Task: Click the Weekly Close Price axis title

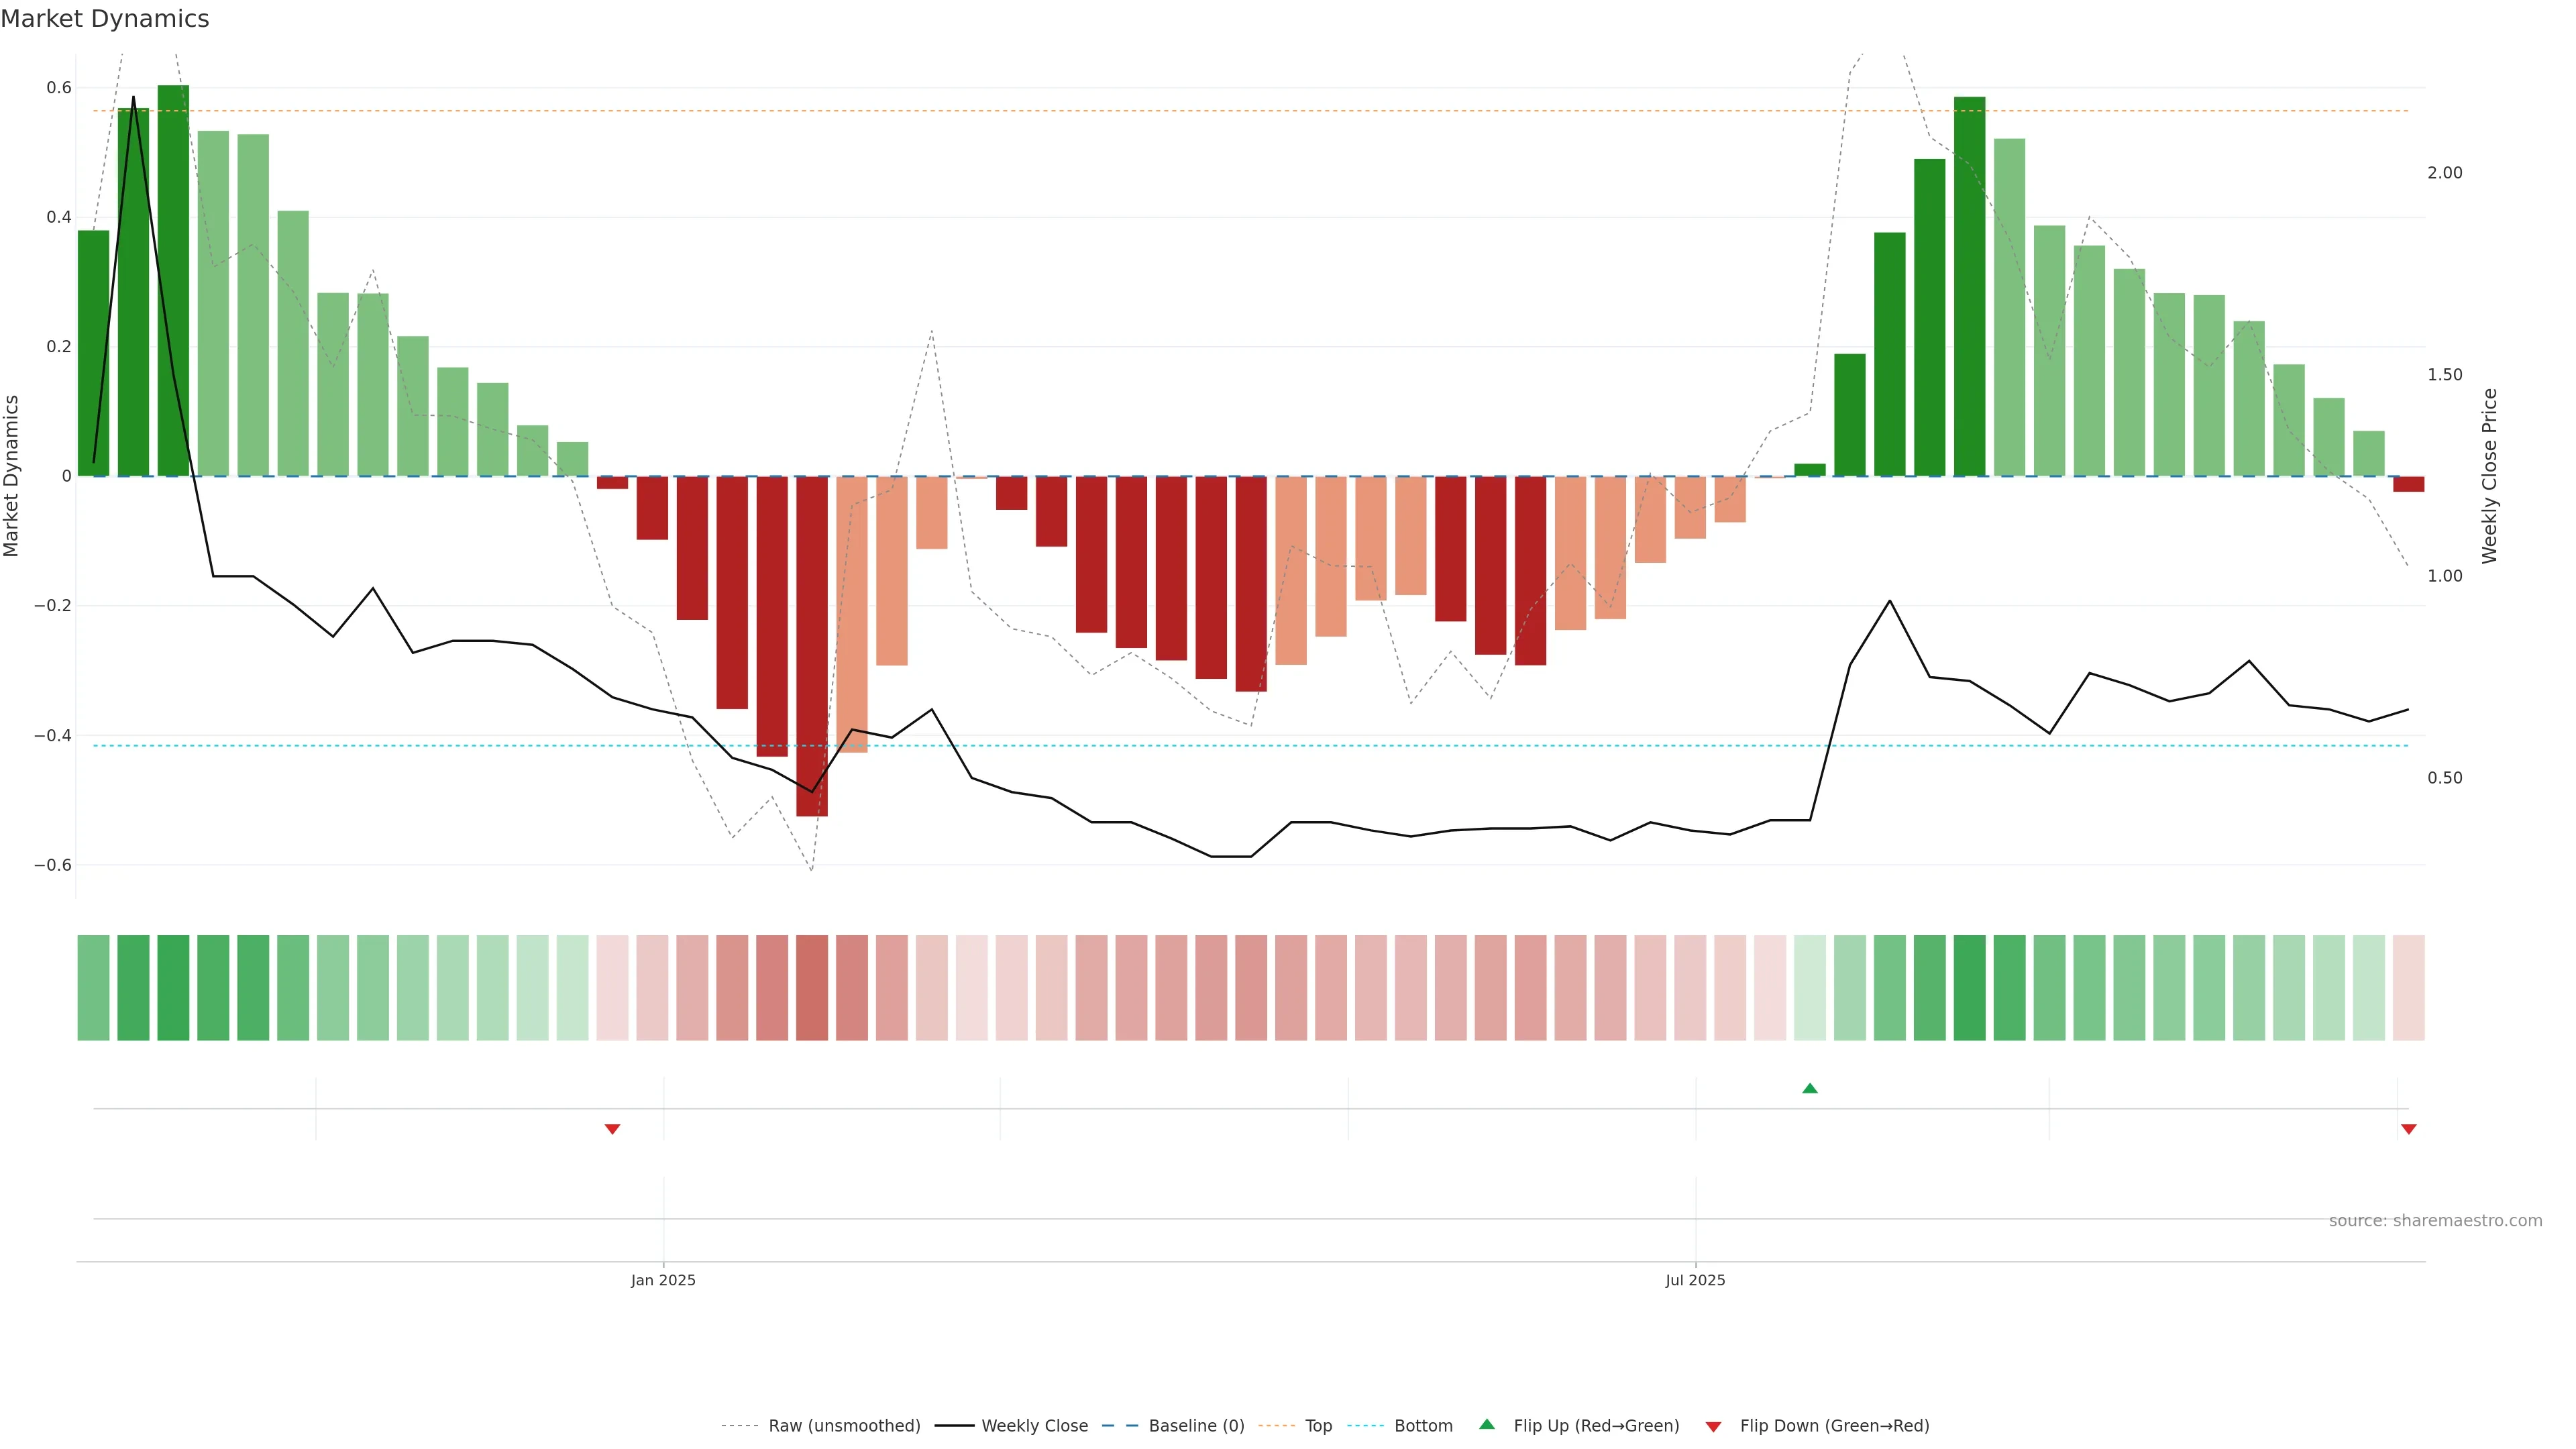Action: click(2489, 476)
